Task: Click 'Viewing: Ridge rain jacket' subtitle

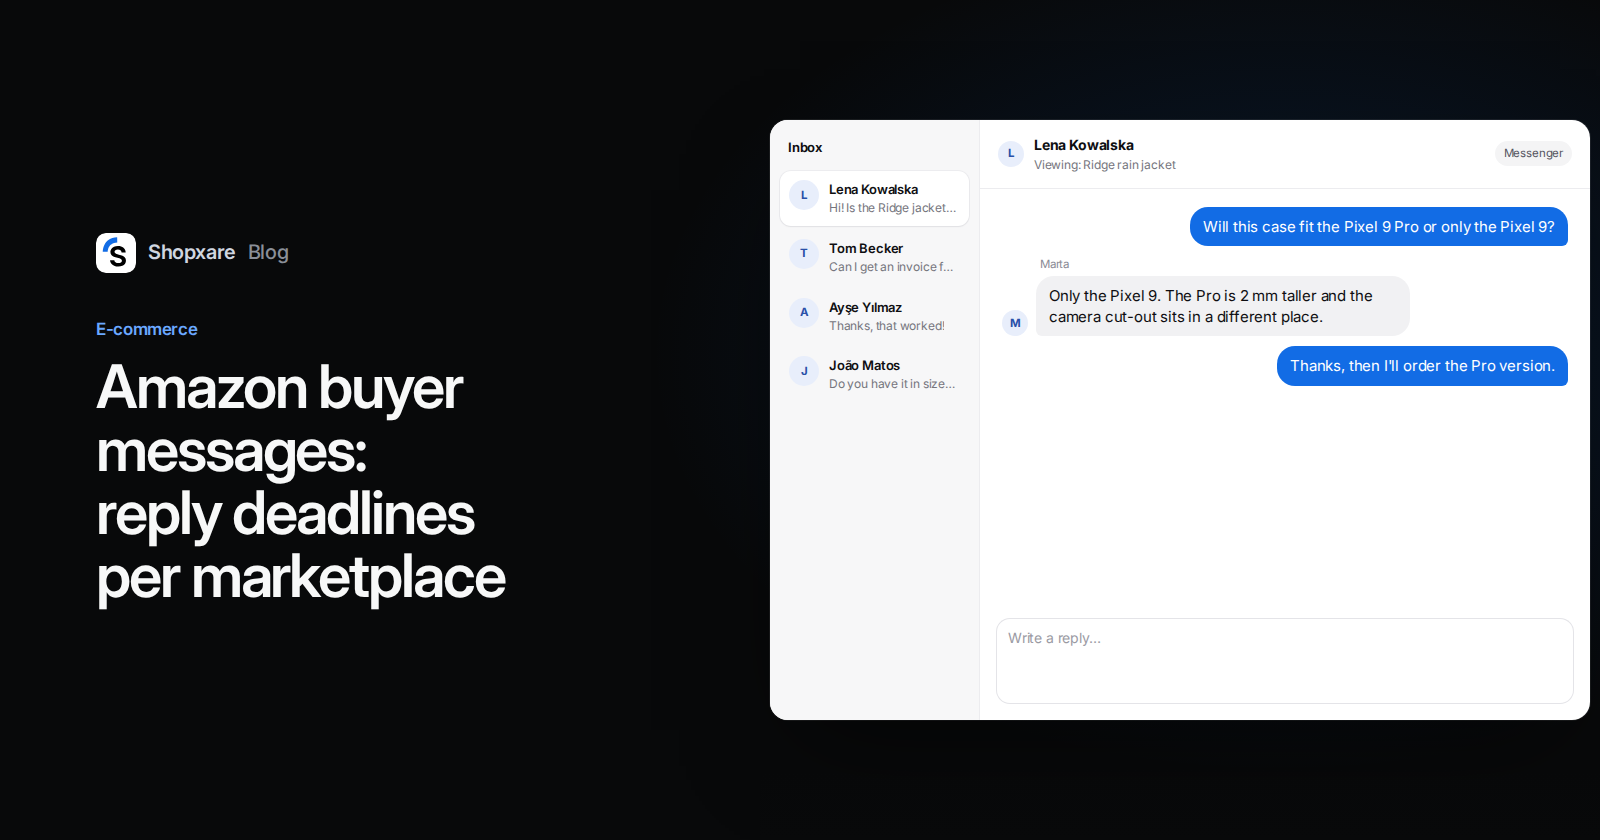Action: (1105, 165)
